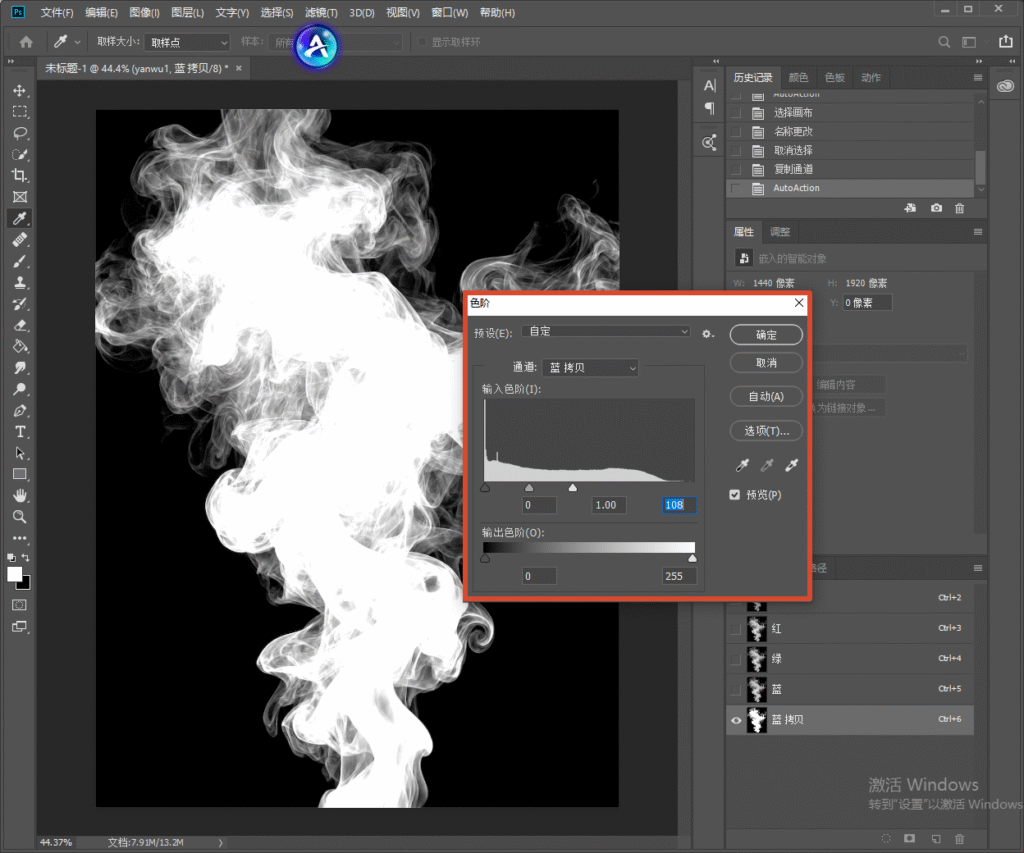This screenshot has width=1024, height=853.
Task: Toggle history brush source for 复制通道
Action: click(736, 170)
